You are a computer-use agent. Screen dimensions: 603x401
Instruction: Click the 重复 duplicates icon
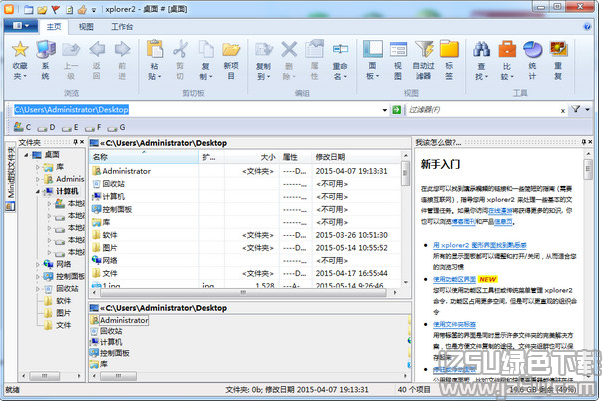point(558,49)
